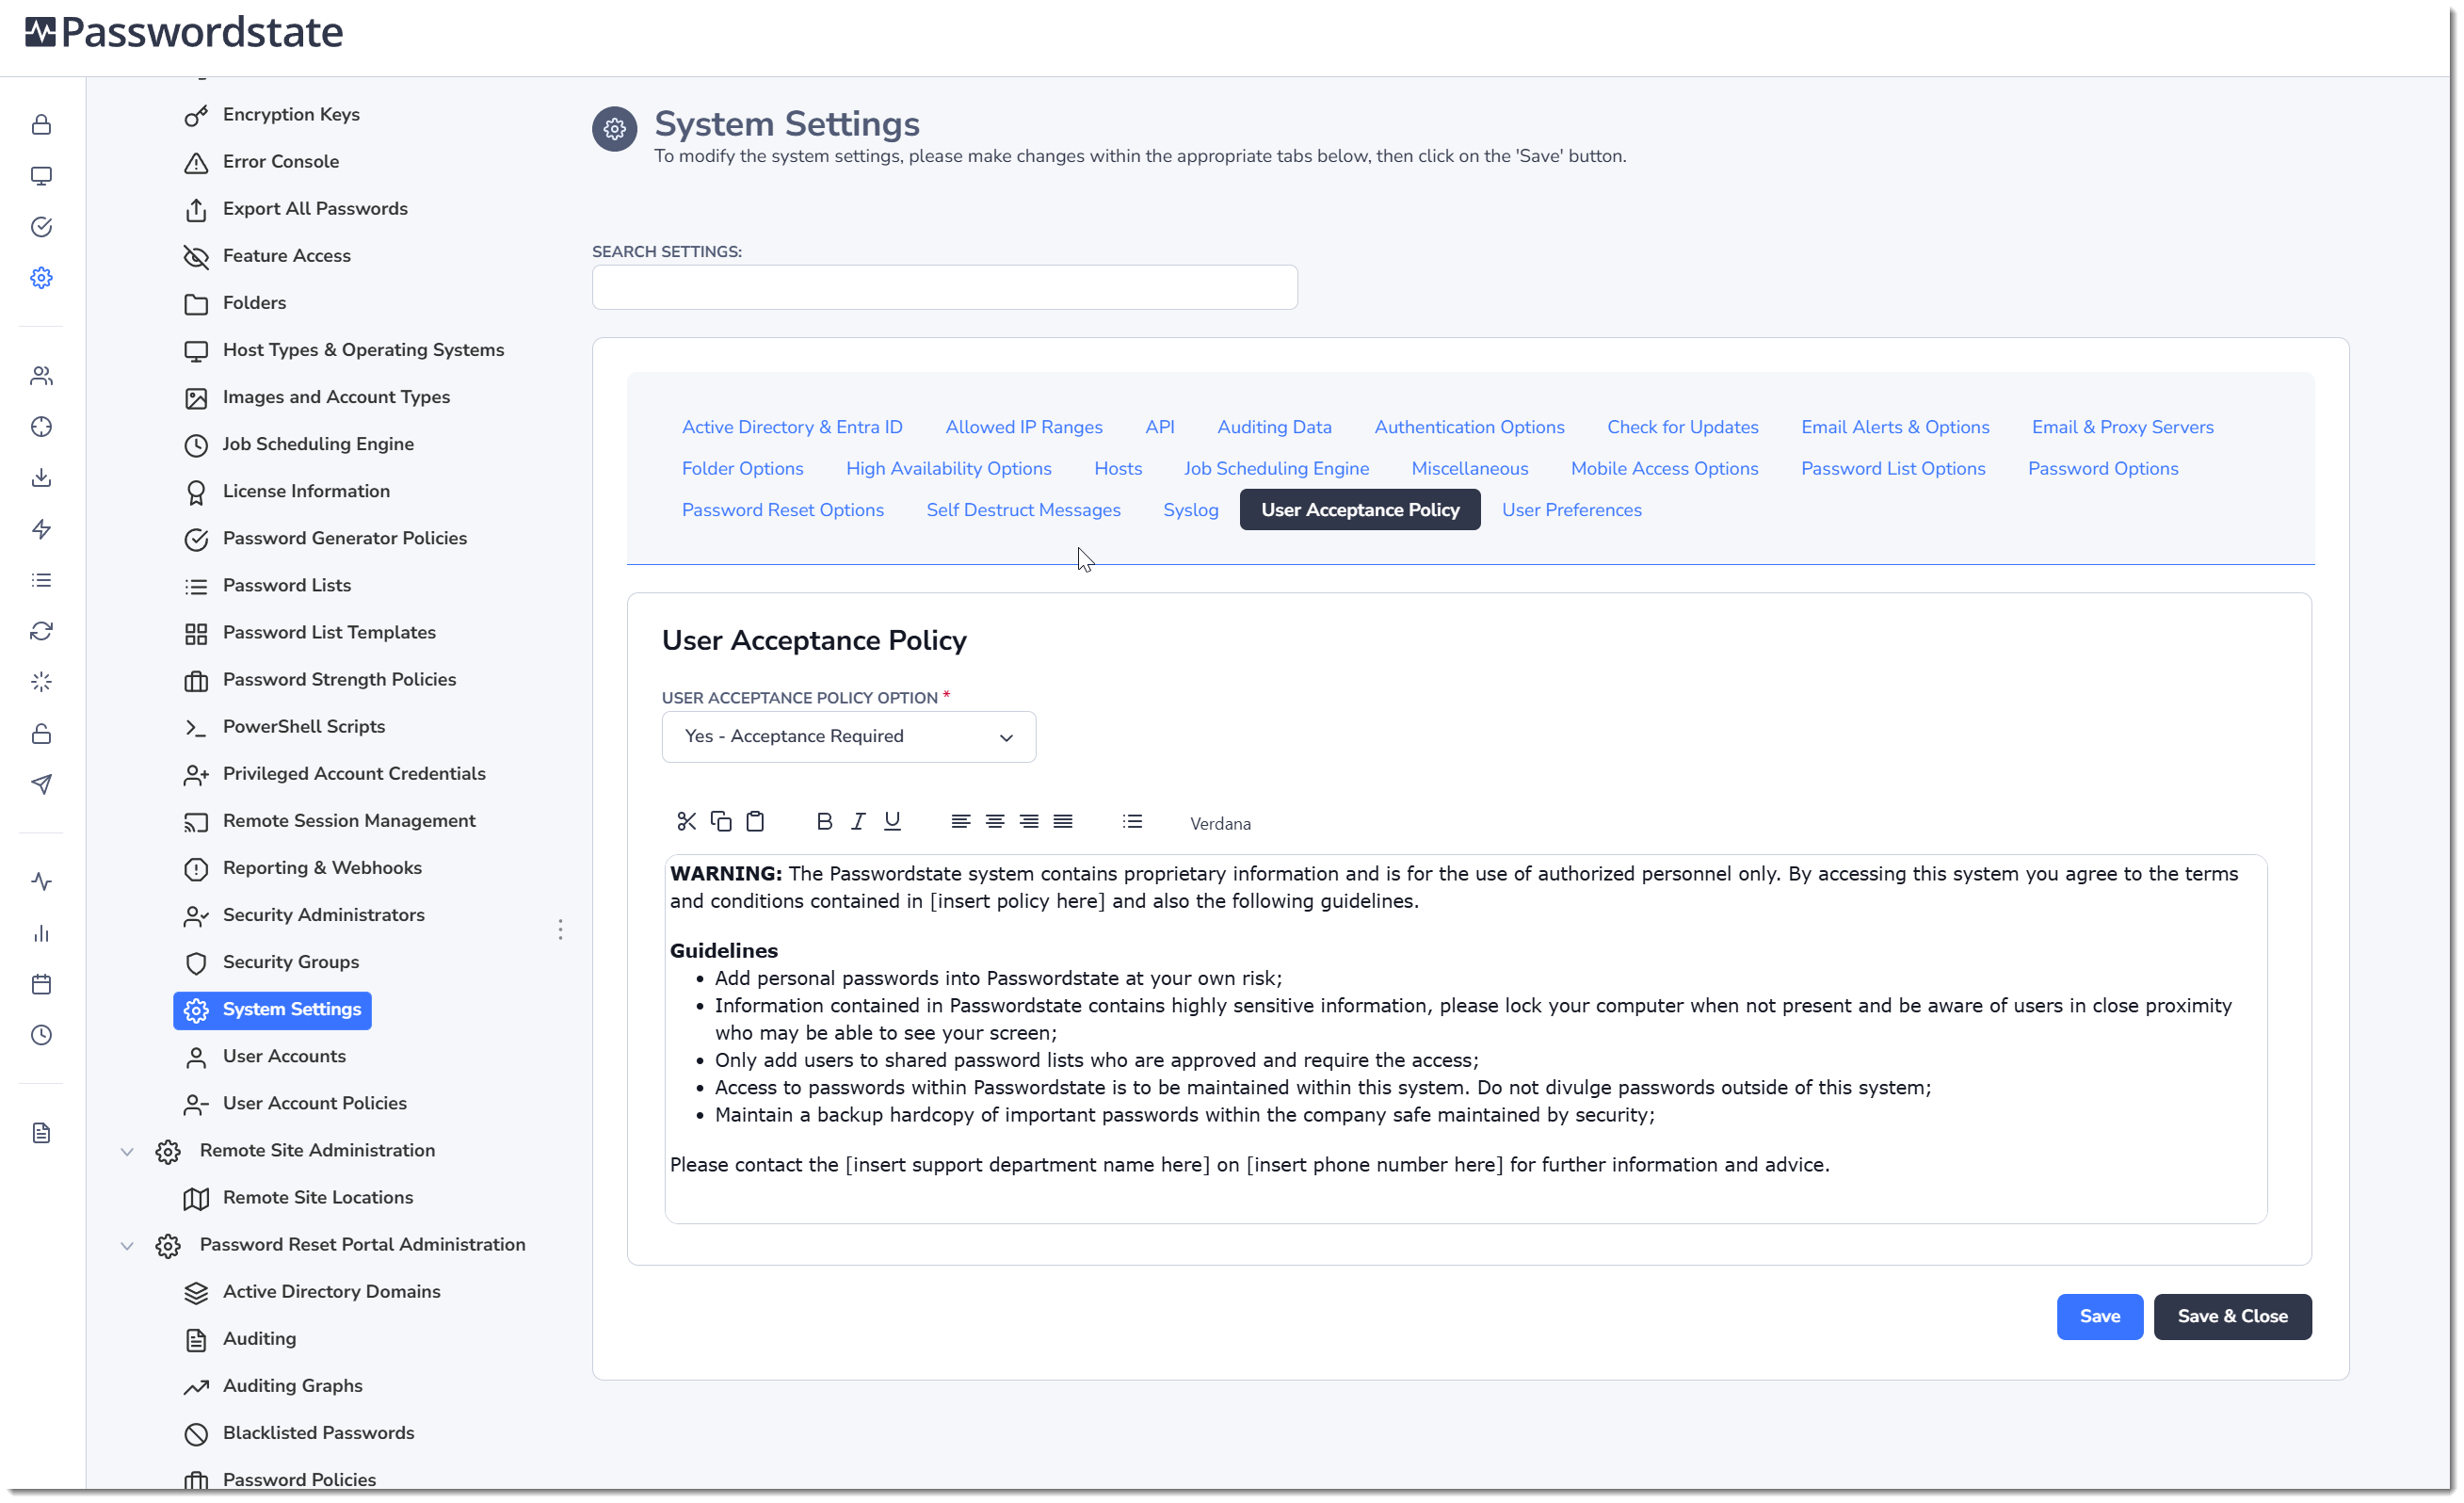Select the lightning bolt icon in the left icon rail
Image resolution: width=2464 pixels, height=1503 pixels.
41,529
